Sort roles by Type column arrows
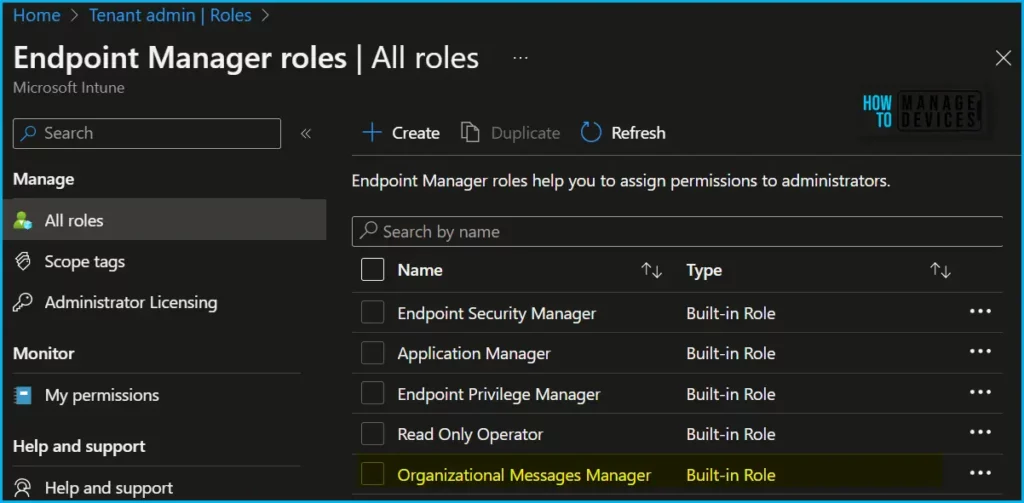The height and width of the screenshot is (503, 1024). click(x=940, y=270)
